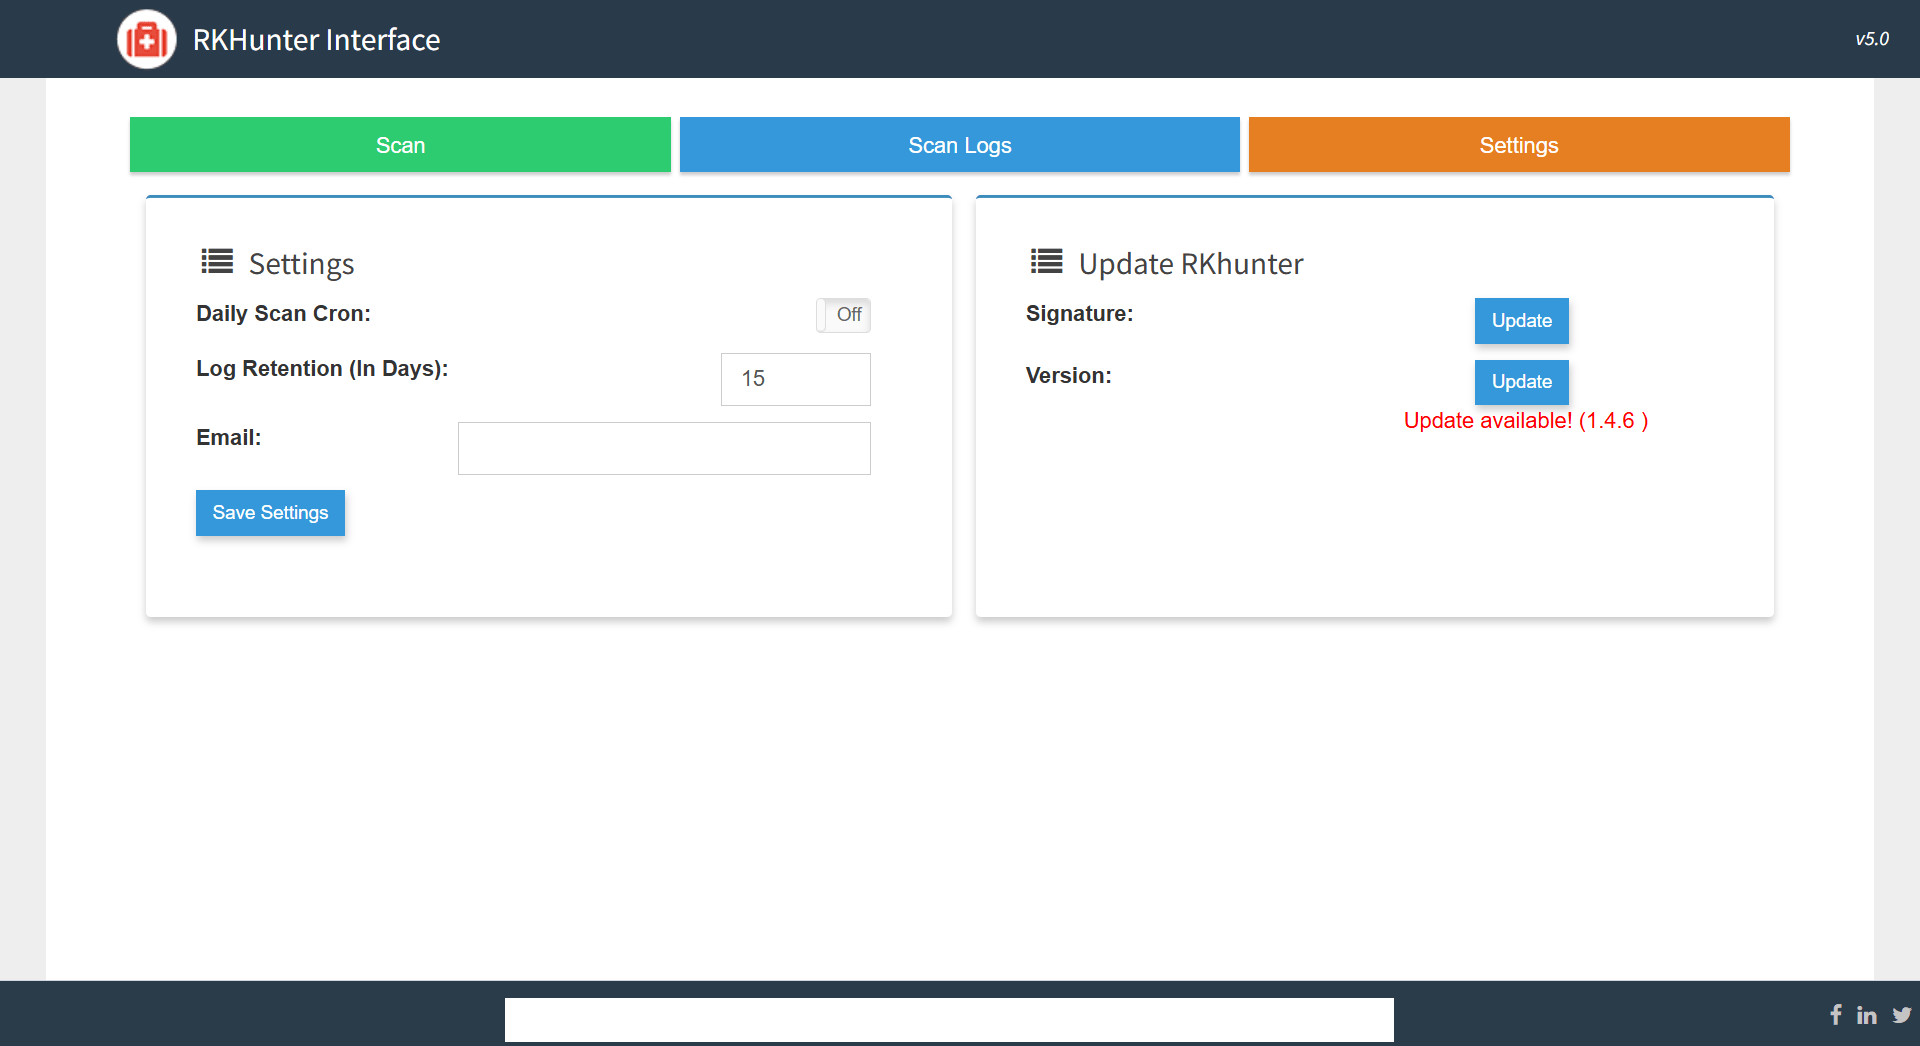The image size is (1920, 1046).
Task: Open the Facebook link in footer
Action: [x=1835, y=1015]
